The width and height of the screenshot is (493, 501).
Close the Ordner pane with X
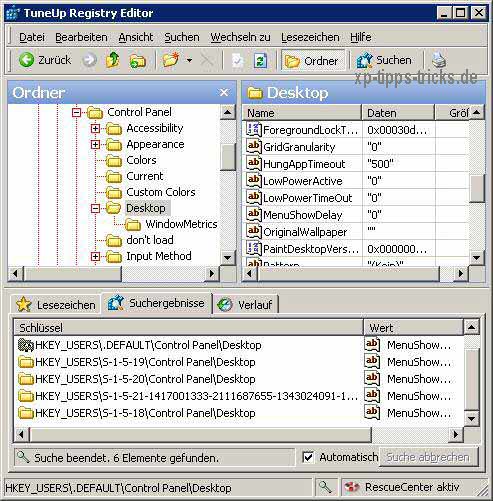point(224,92)
